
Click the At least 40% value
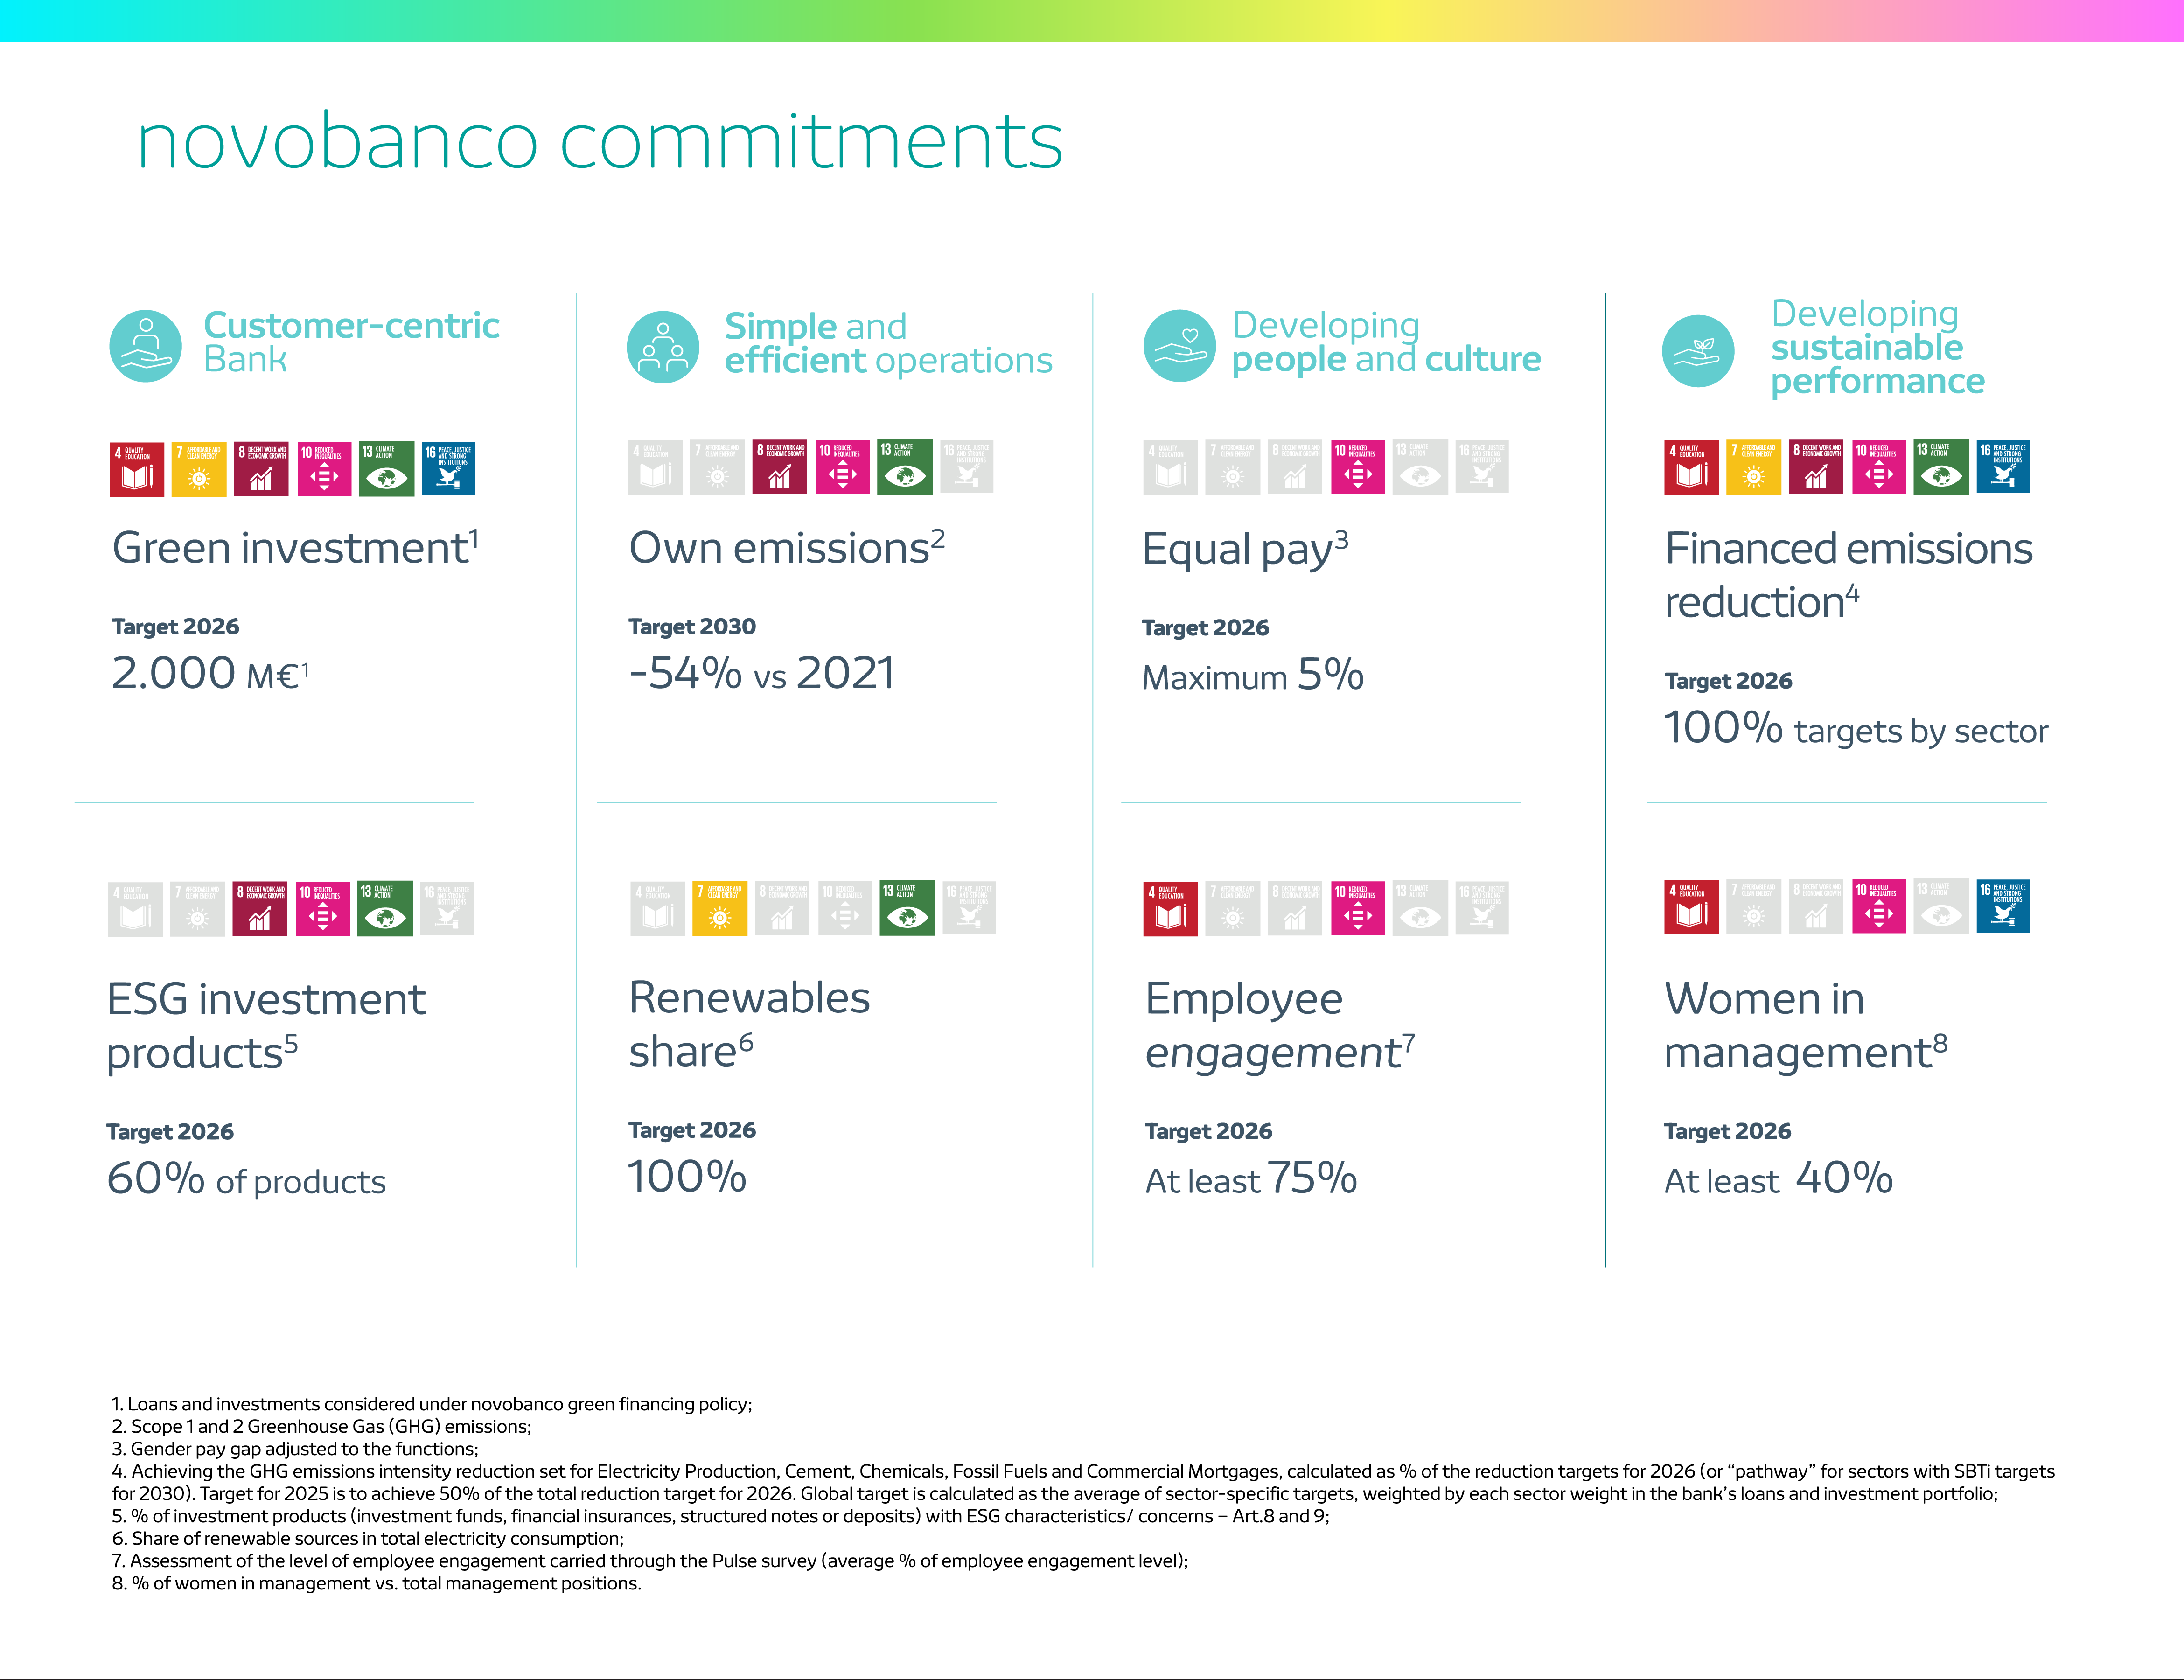click(1779, 1179)
